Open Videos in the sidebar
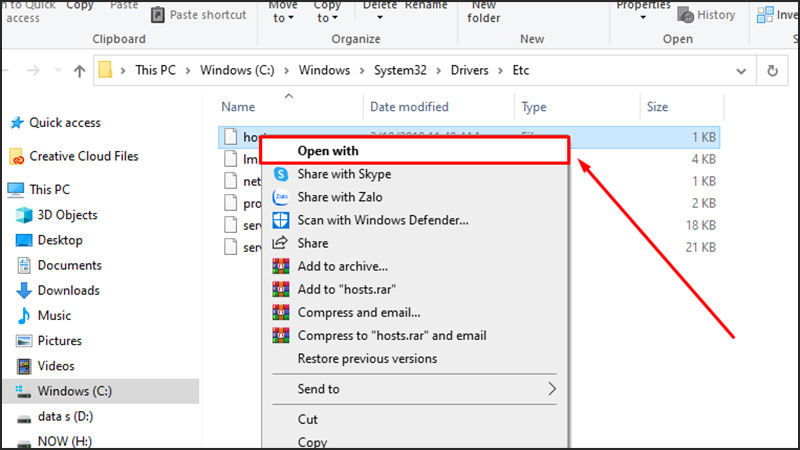The width and height of the screenshot is (800, 450). pyautogui.click(x=56, y=366)
